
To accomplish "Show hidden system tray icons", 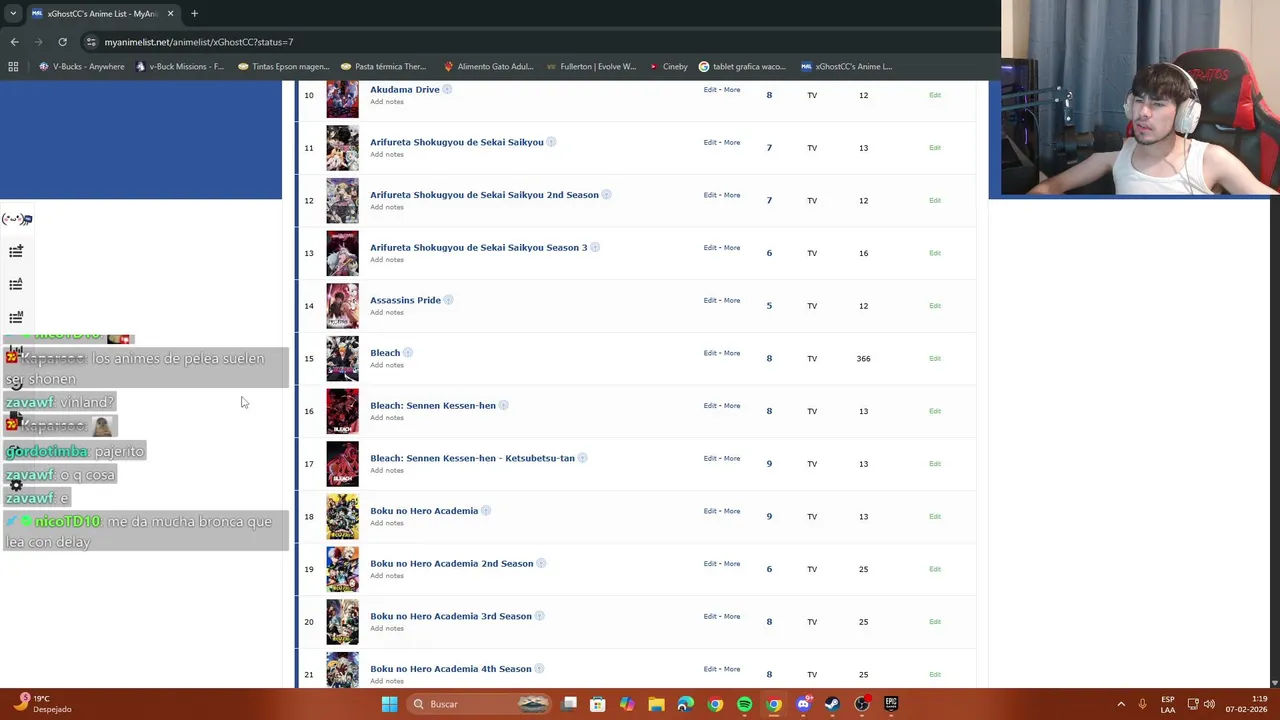I will [1121, 704].
